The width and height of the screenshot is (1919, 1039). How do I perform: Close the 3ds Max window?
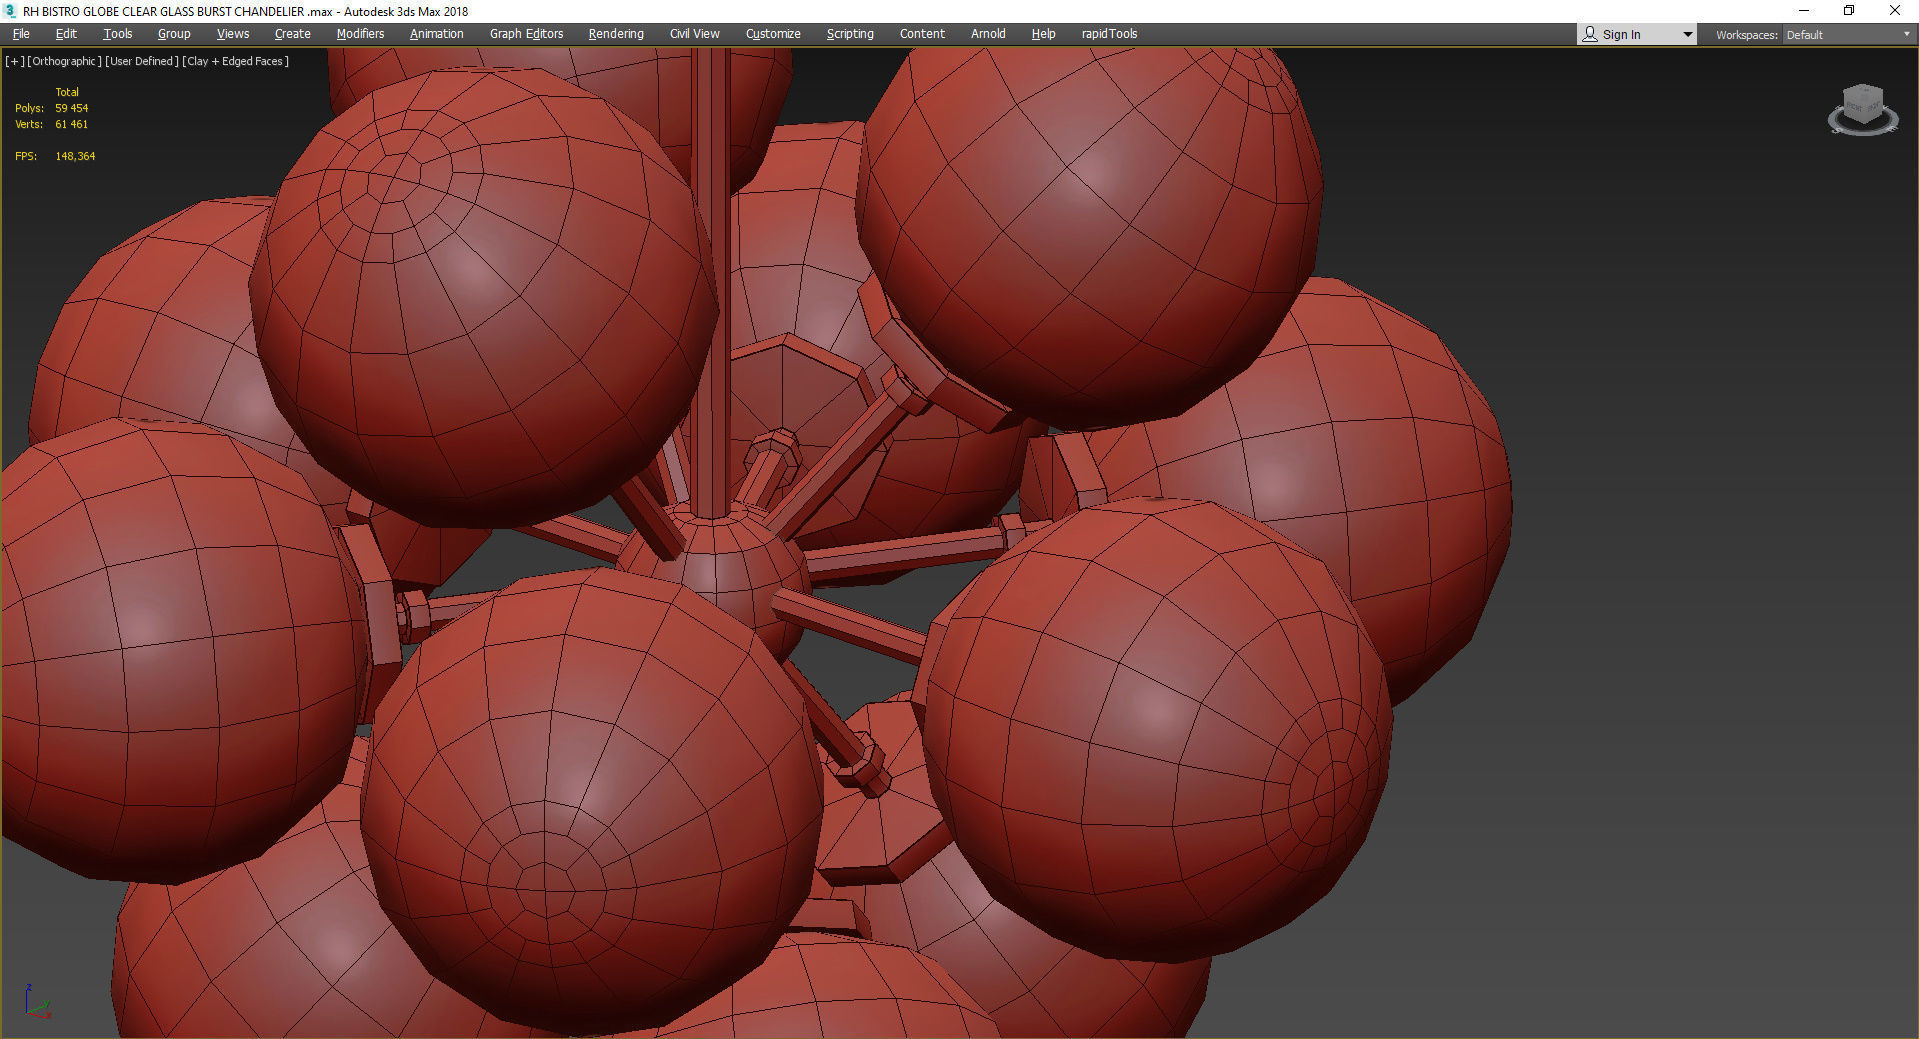pos(1895,11)
